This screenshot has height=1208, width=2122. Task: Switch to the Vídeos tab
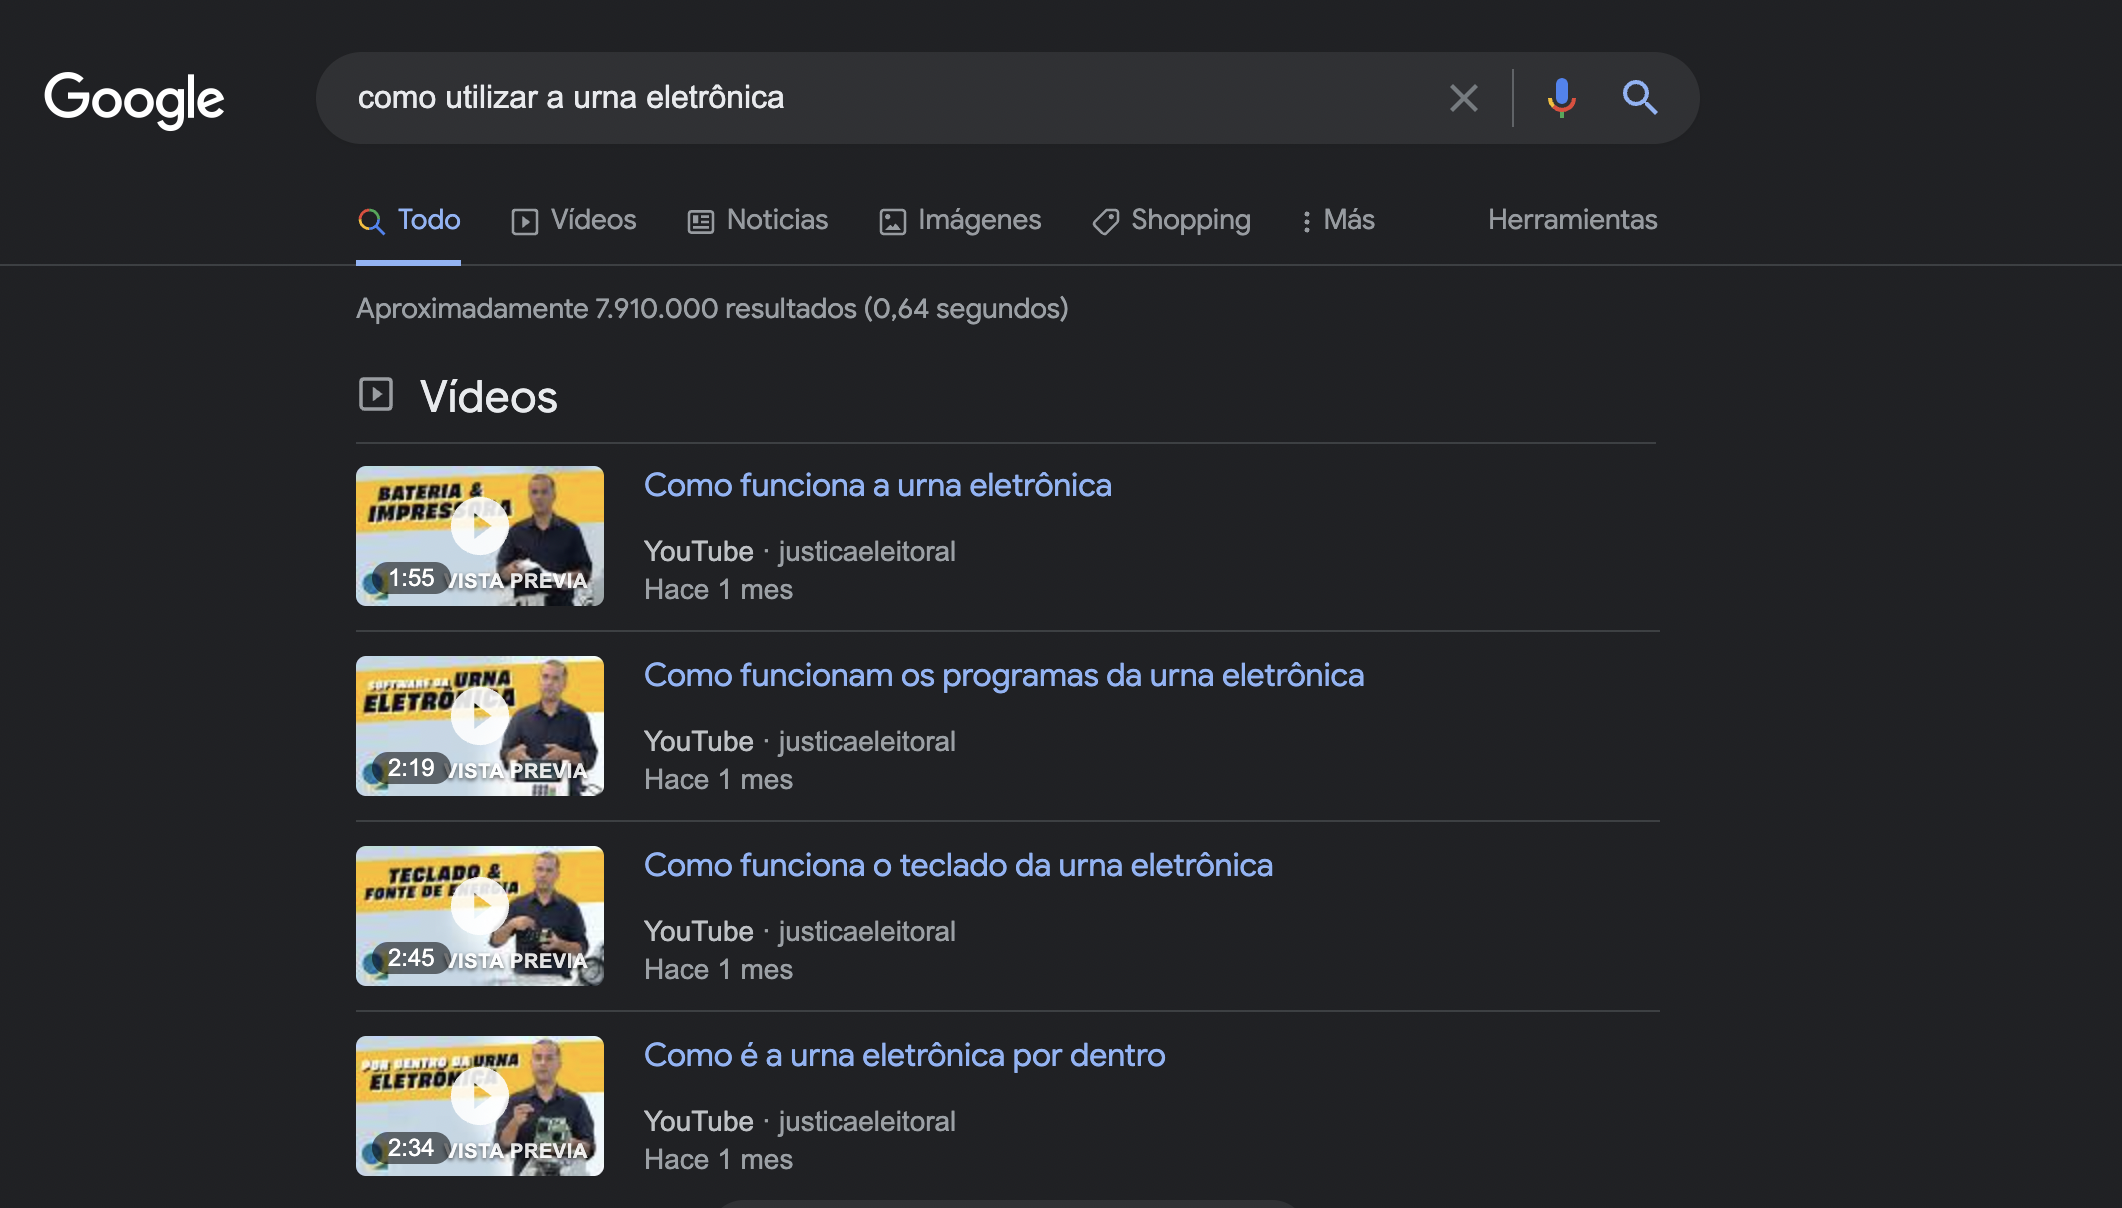(574, 220)
